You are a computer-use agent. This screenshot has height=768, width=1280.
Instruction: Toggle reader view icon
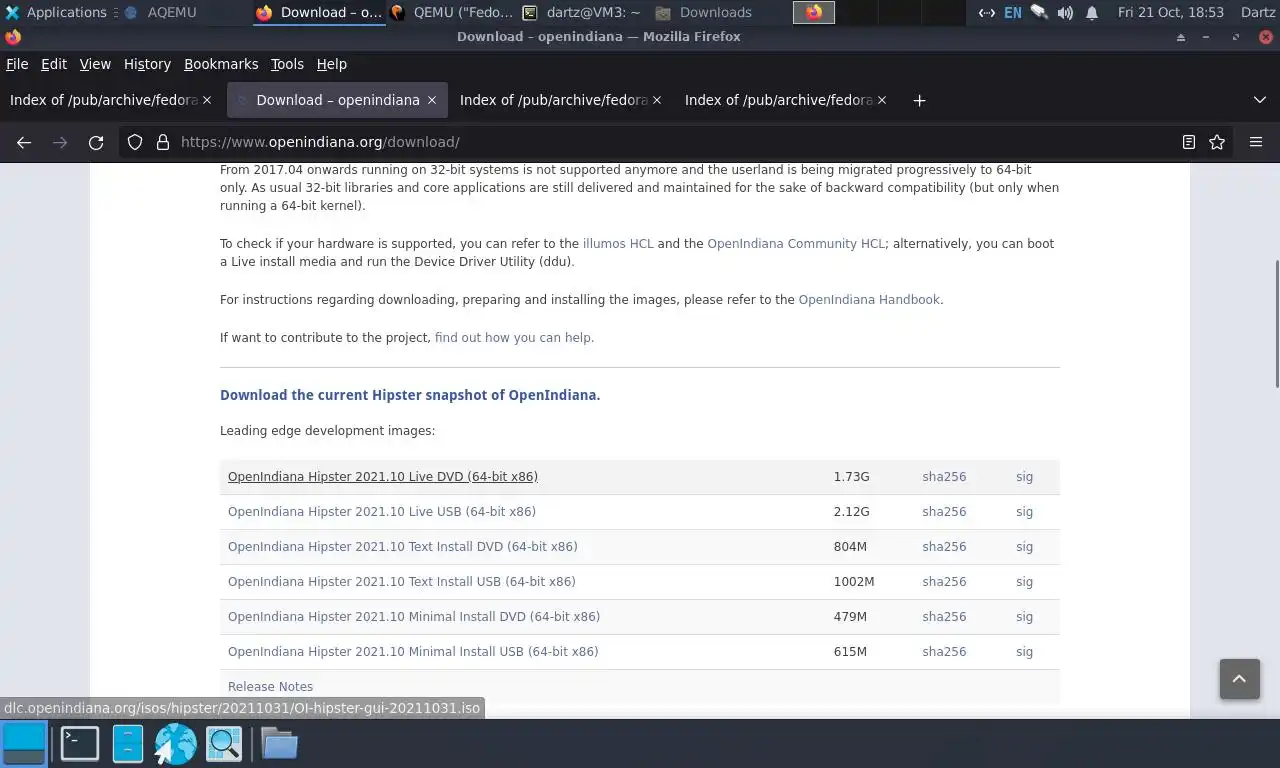1189,142
